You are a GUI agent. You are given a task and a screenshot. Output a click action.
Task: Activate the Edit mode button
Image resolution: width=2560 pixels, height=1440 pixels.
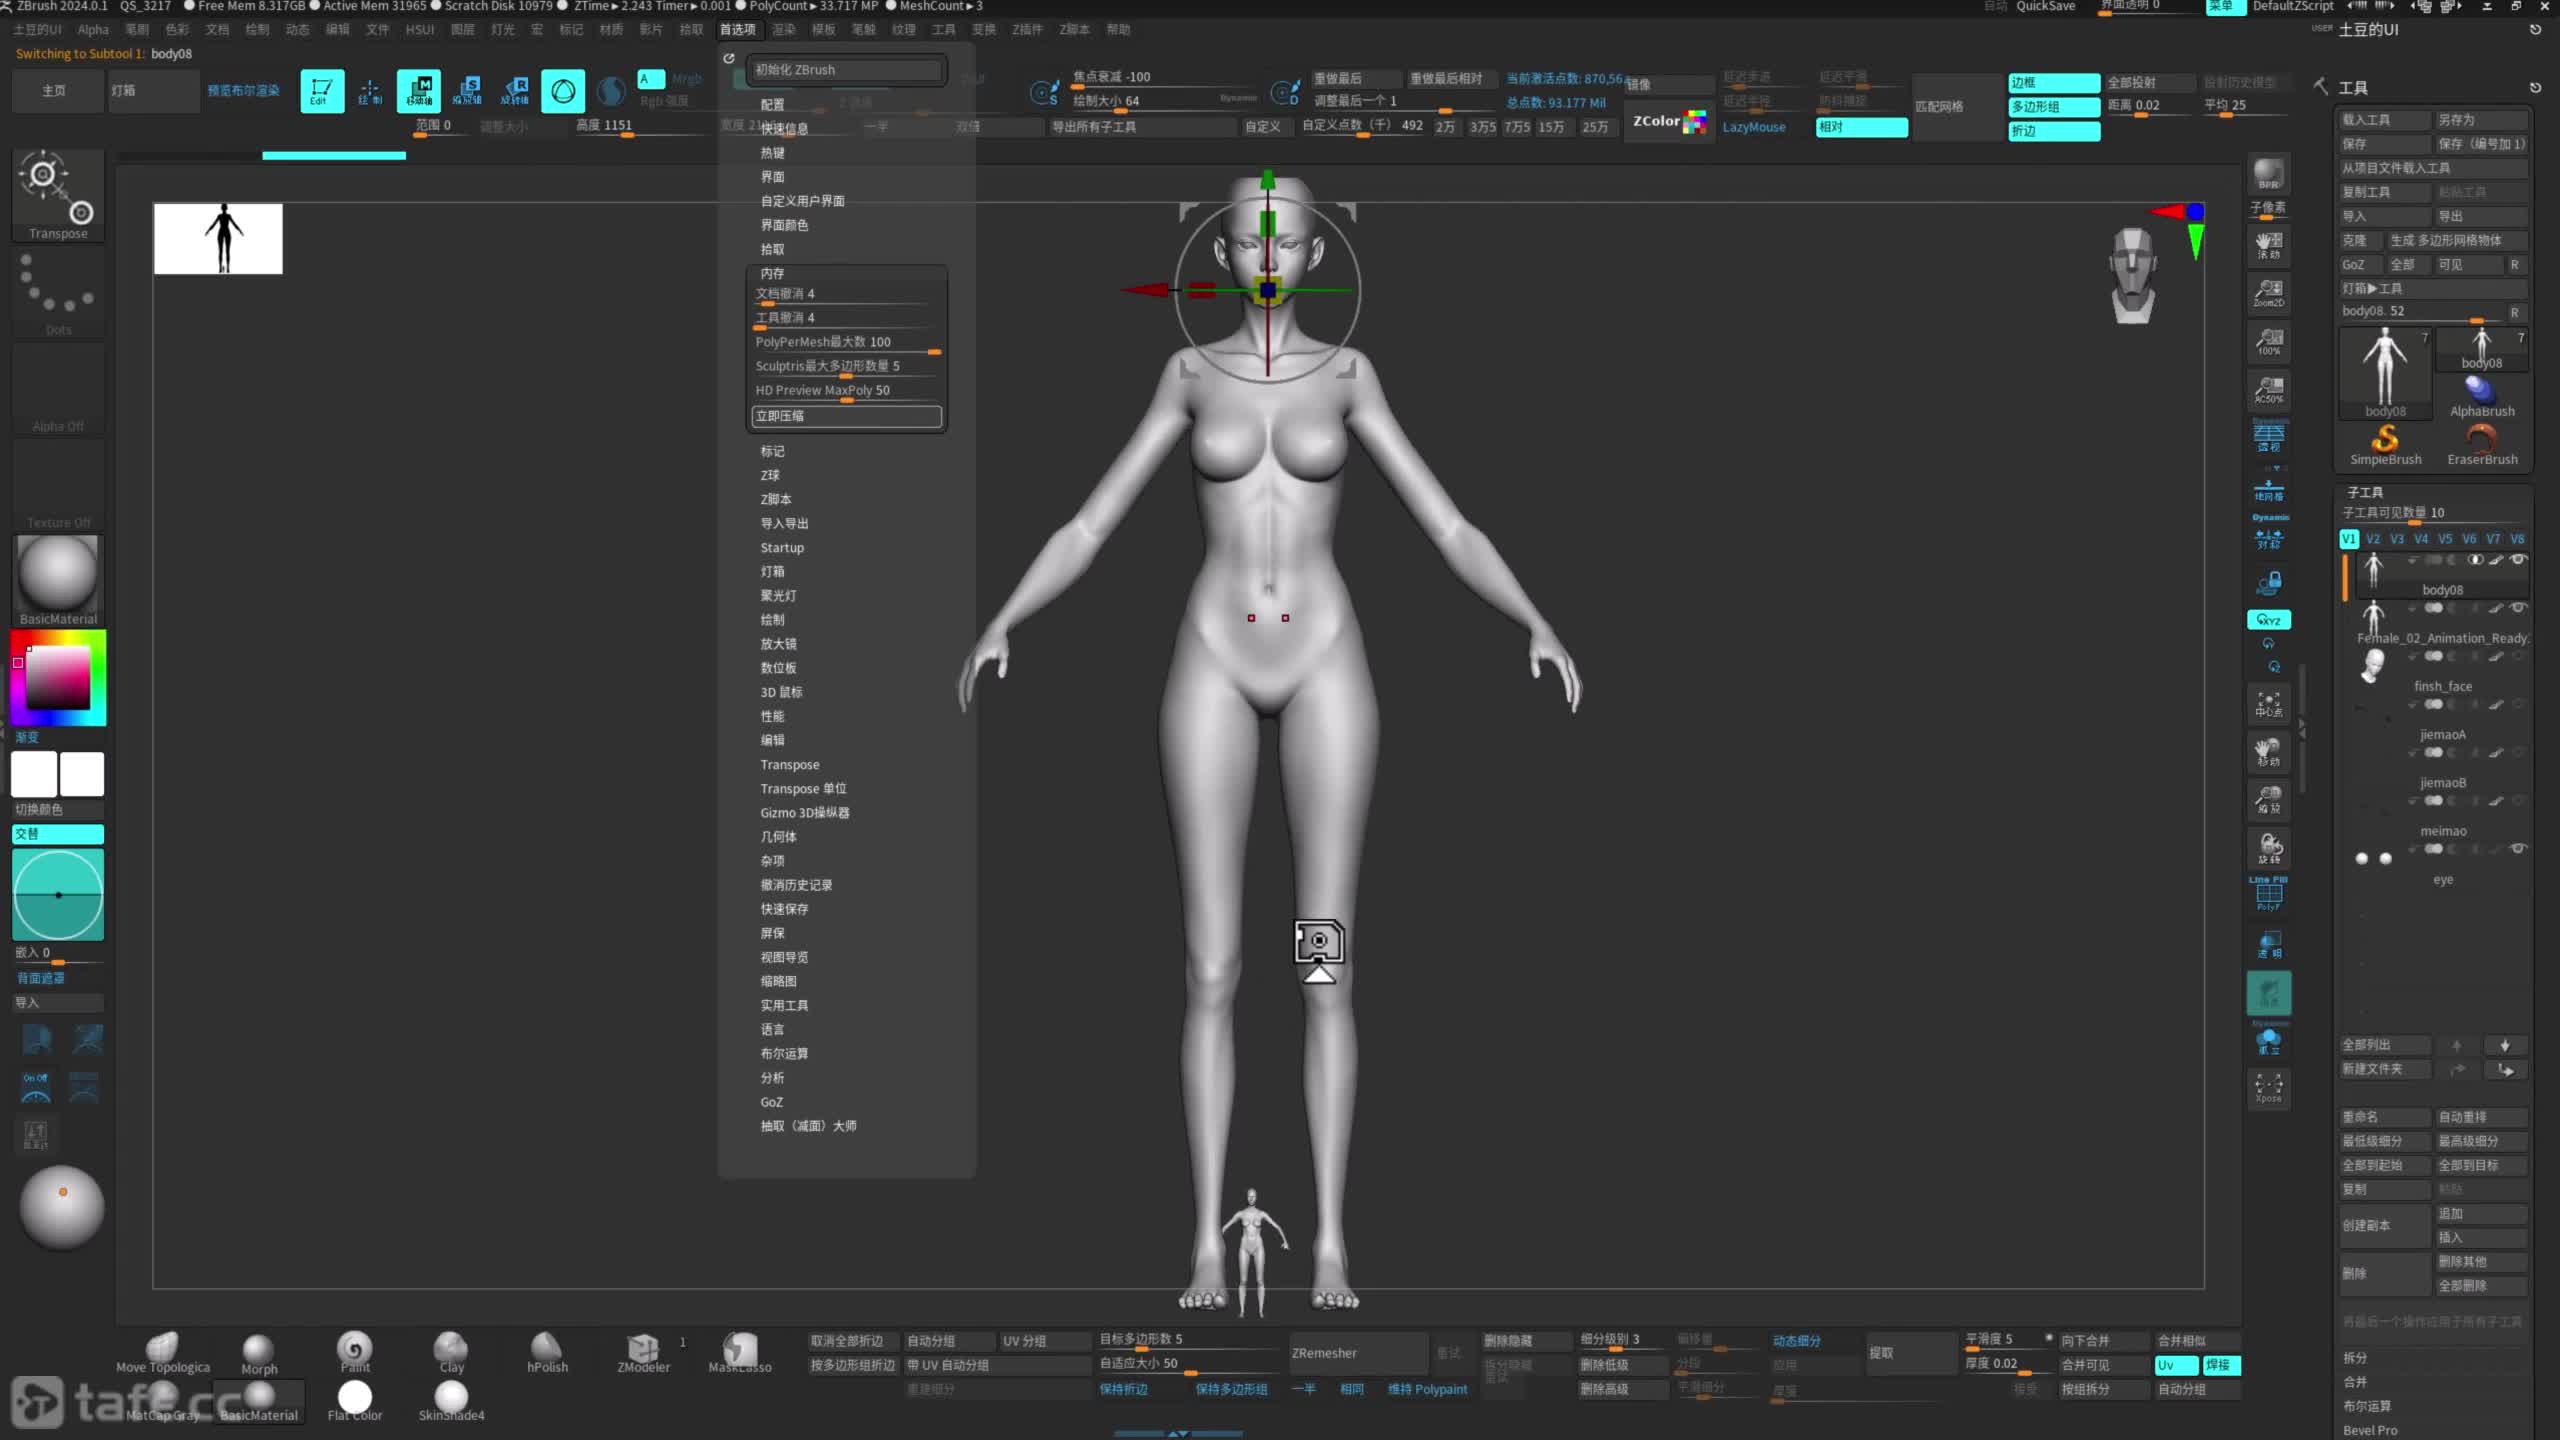[322, 91]
